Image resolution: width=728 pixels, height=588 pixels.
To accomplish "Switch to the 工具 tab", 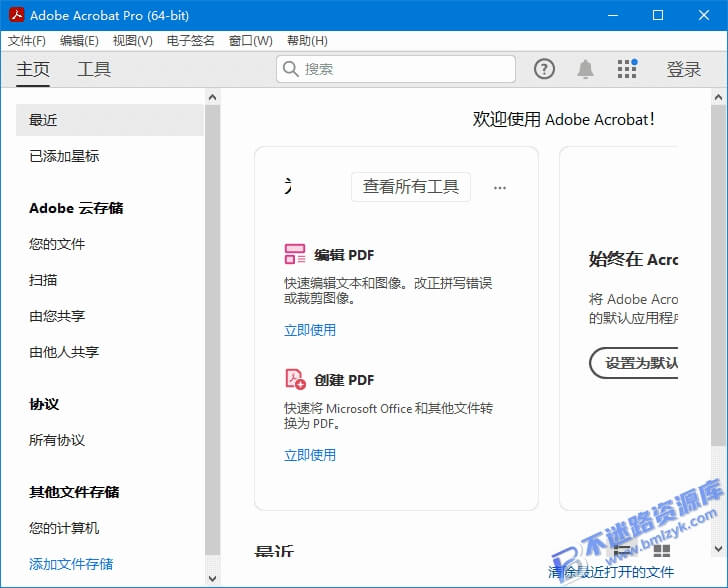I will point(94,69).
